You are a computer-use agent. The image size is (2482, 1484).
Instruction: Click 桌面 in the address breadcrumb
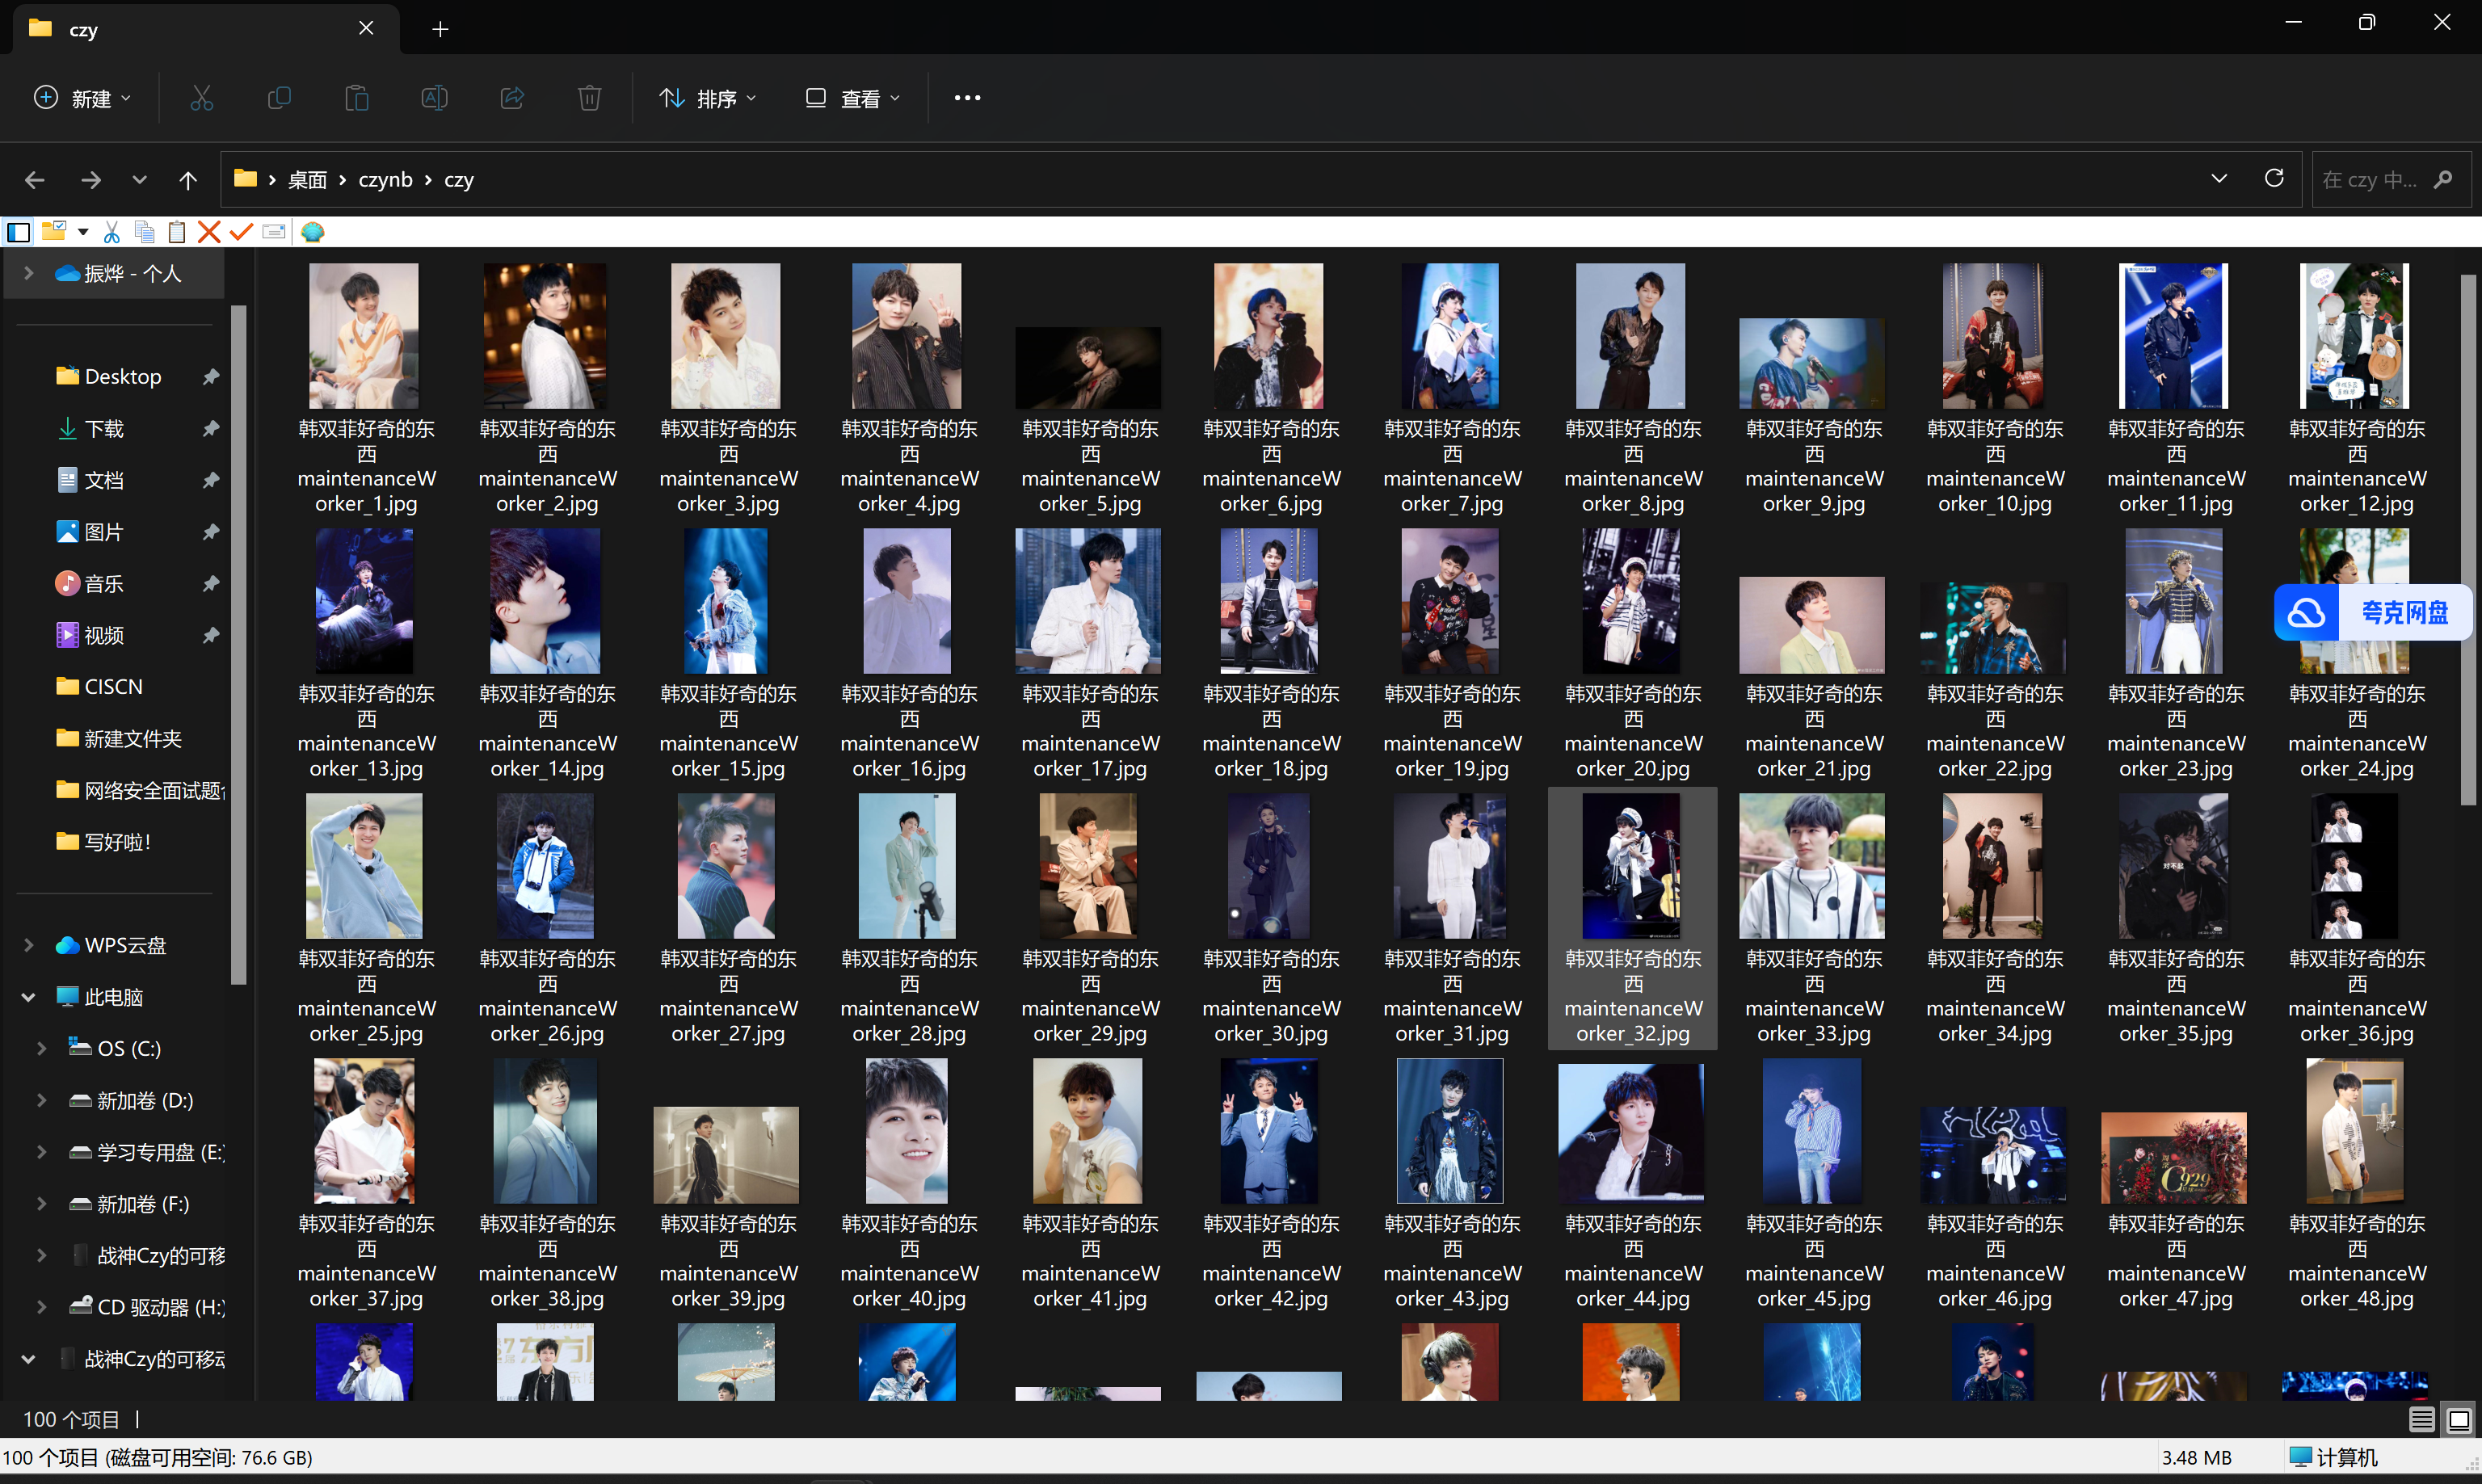point(307,180)
